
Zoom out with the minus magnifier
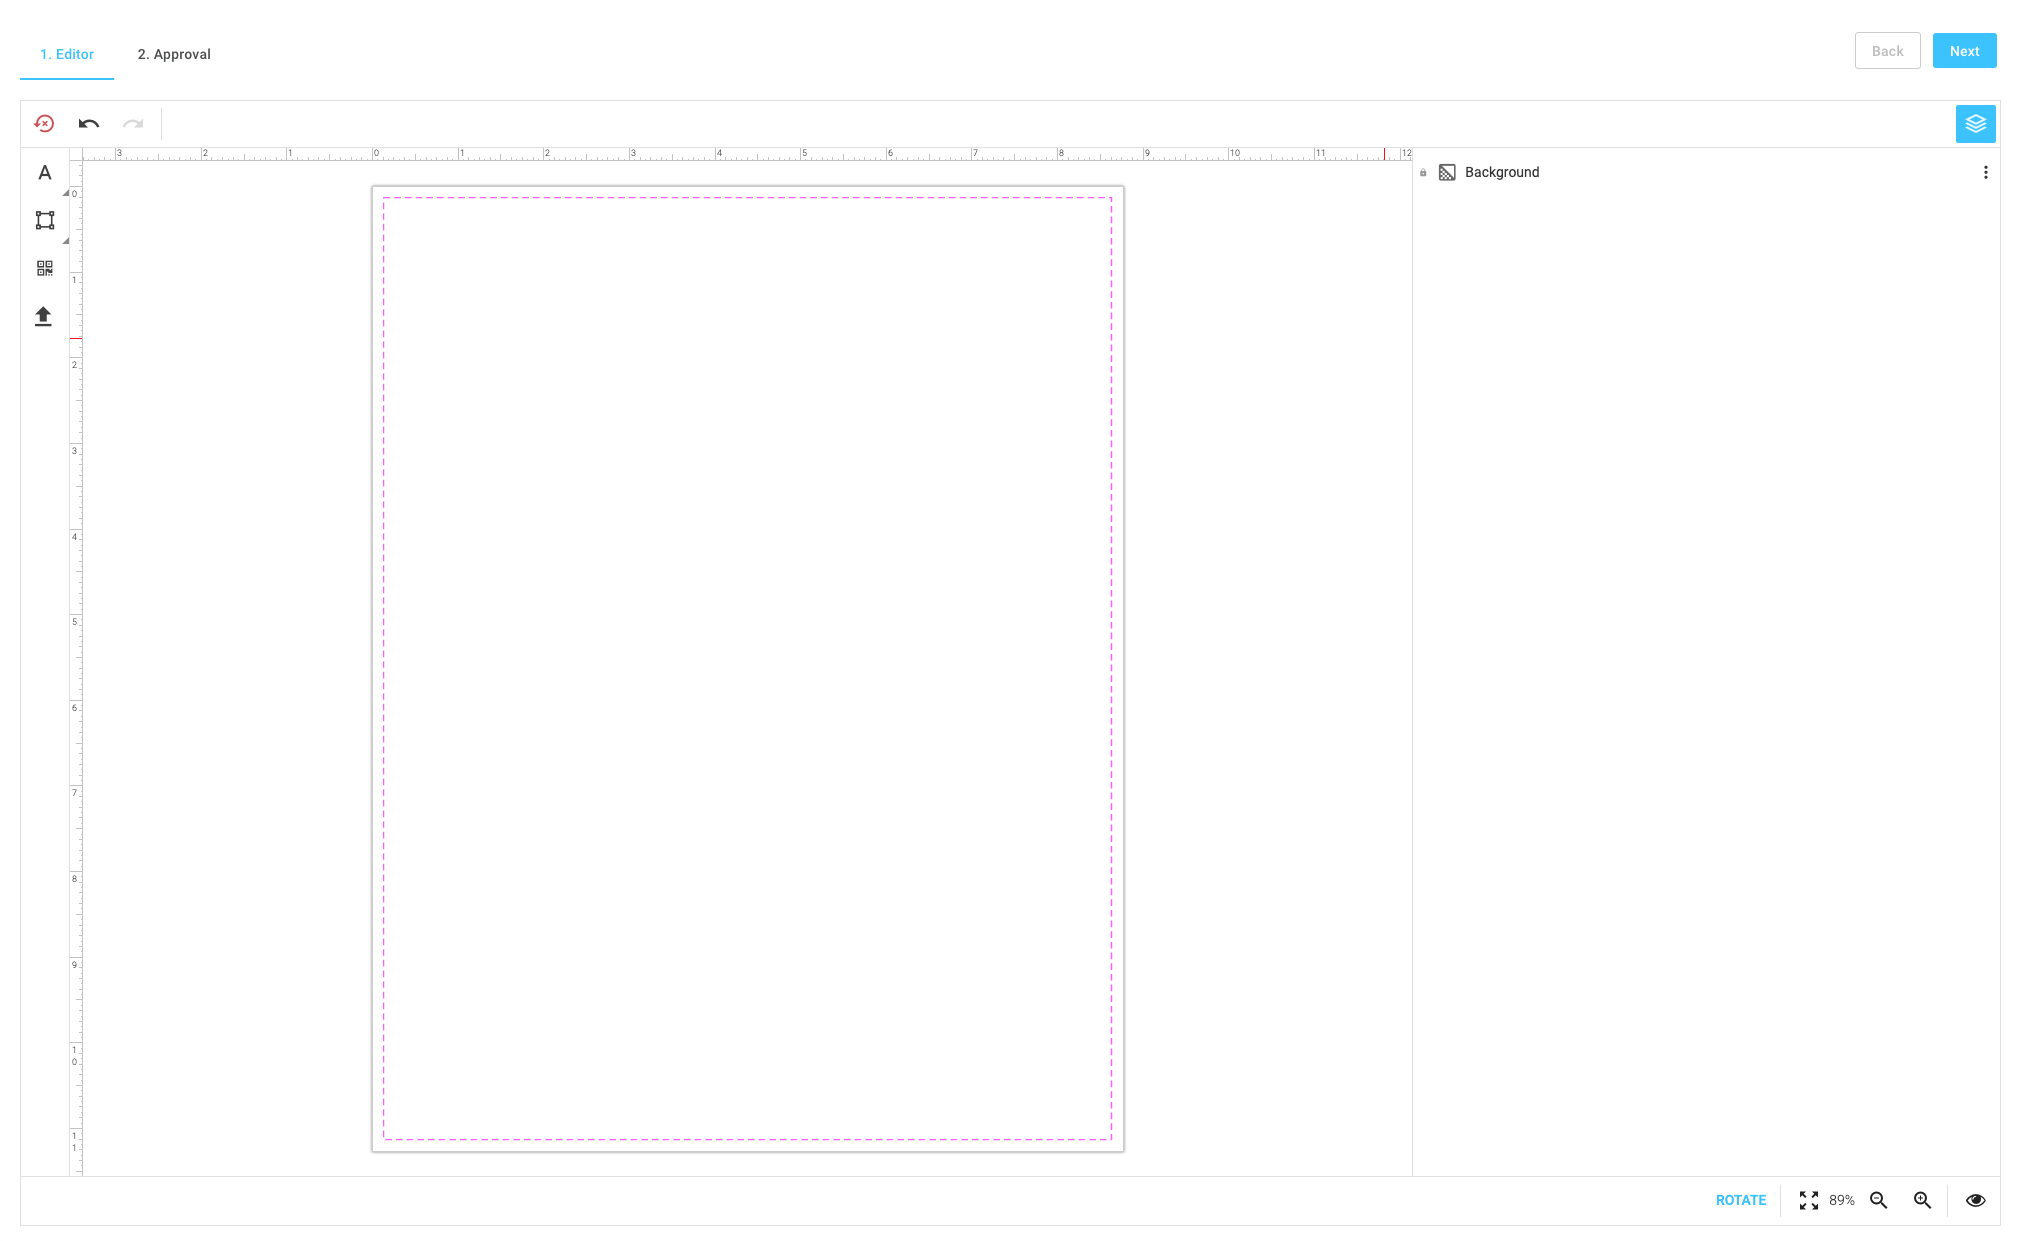coord(1879,1200)
